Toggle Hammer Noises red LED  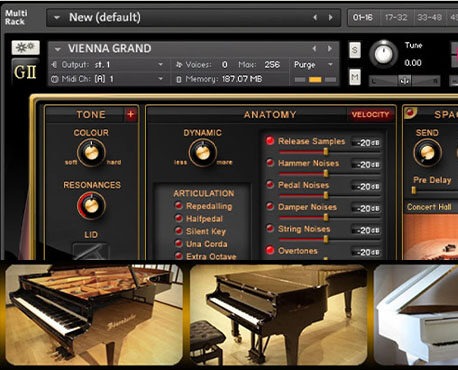pyautogui.click(x=270, y=163)
